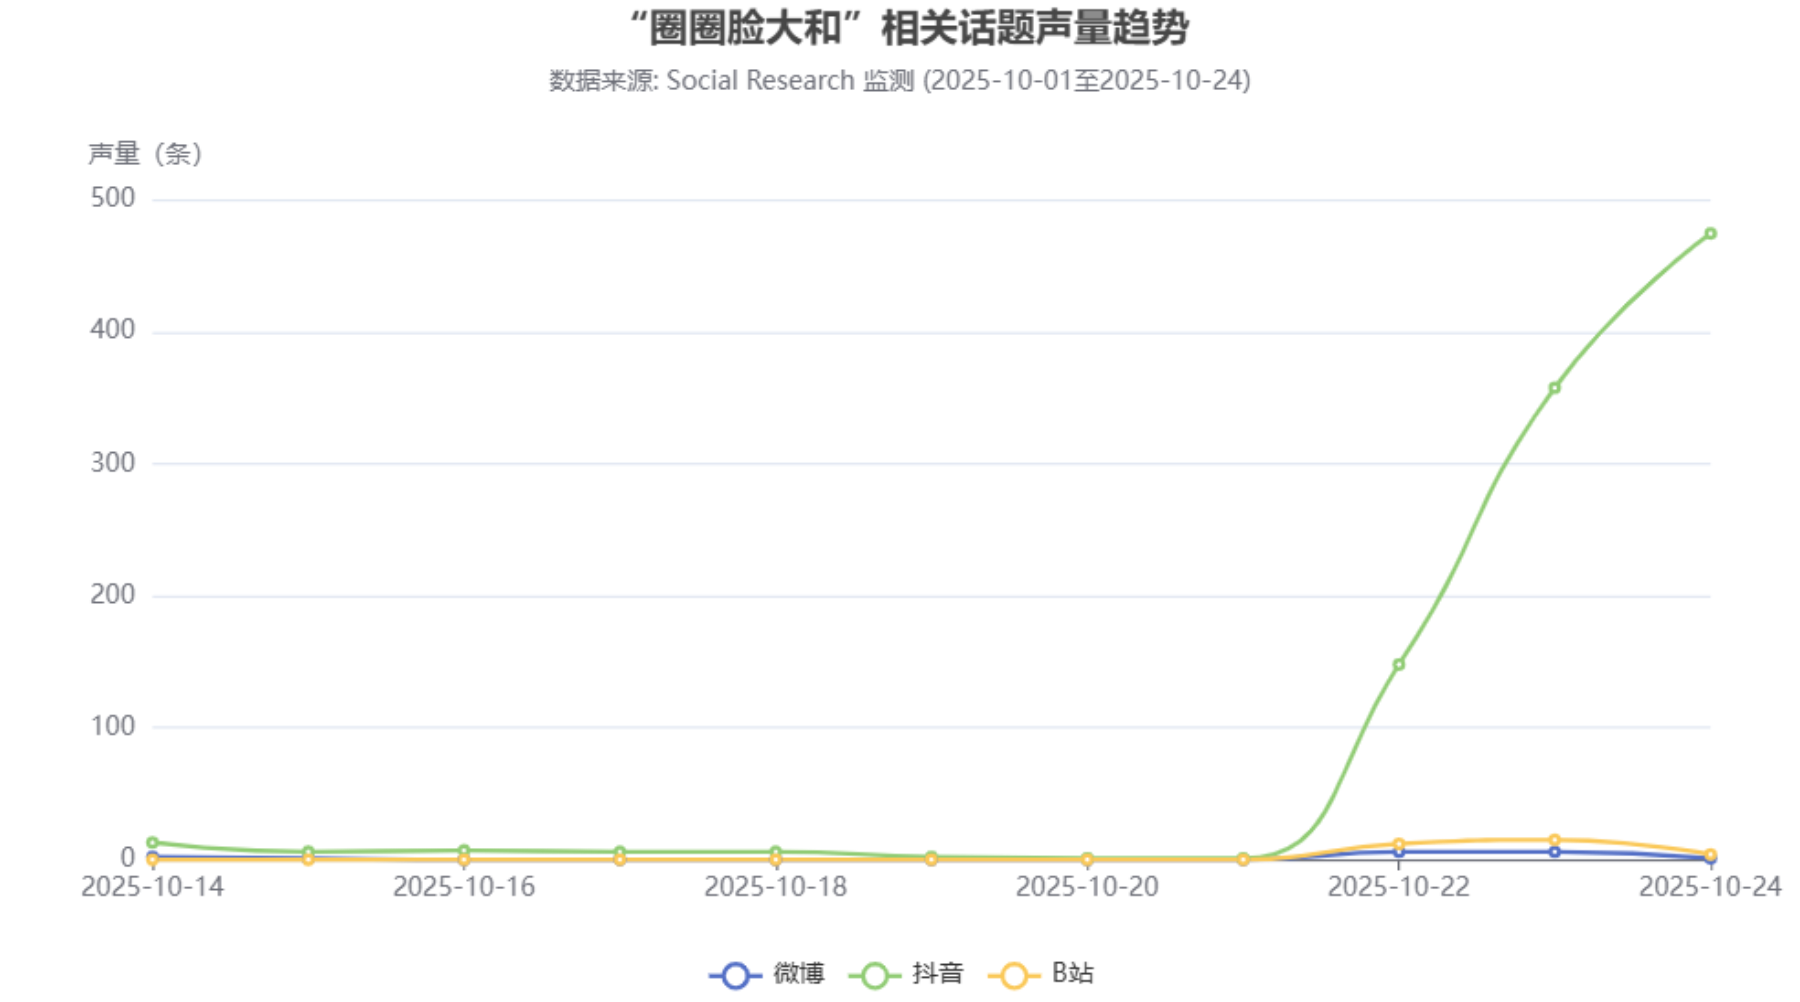This screenshot has height=1002, width=1800.
Task: Click 抖音 data point on 2025-10-16
Action: tap(464, 851)
